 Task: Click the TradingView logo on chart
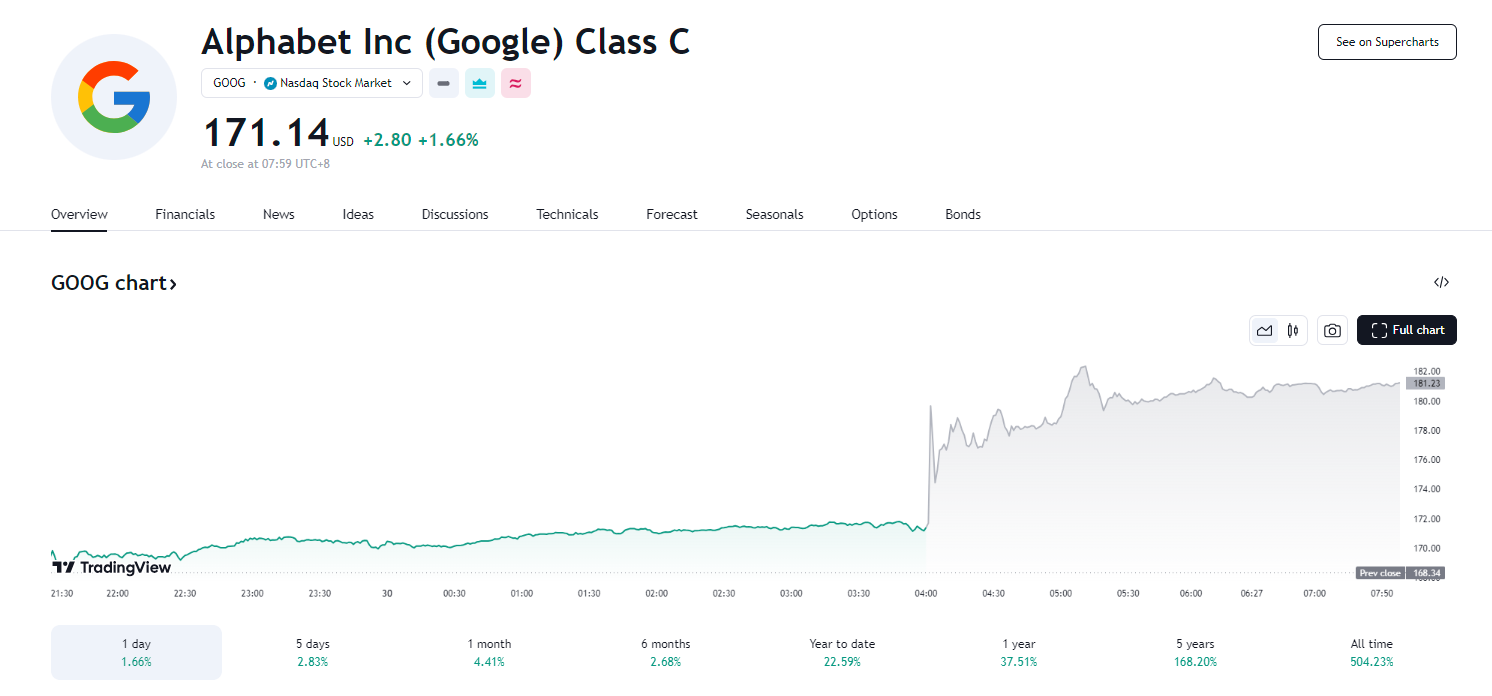(112, 567)
